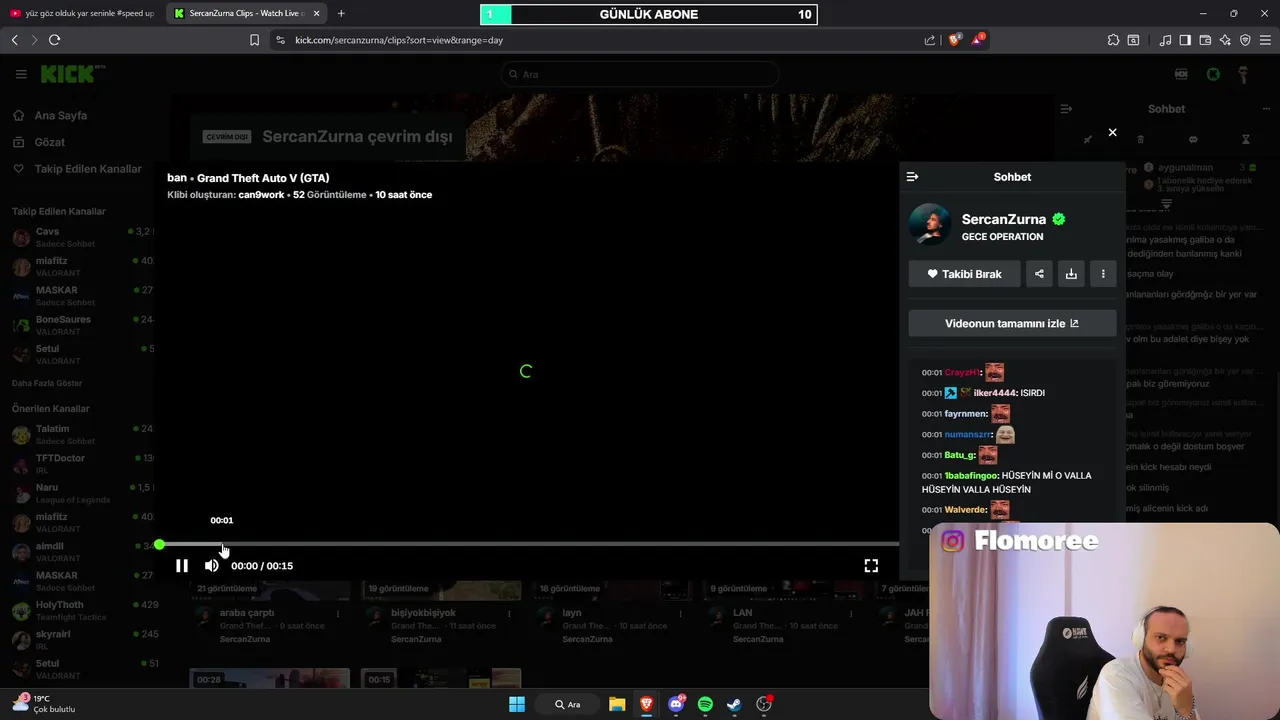Open bişiyokbişiyok clip card
Screen dimensions: 1280x720
point(423,613)
